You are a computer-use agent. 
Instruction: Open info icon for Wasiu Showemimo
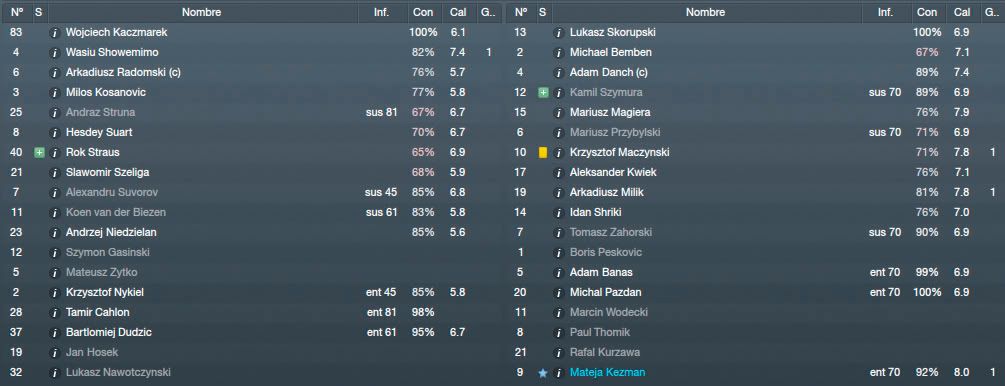(54, 52)
